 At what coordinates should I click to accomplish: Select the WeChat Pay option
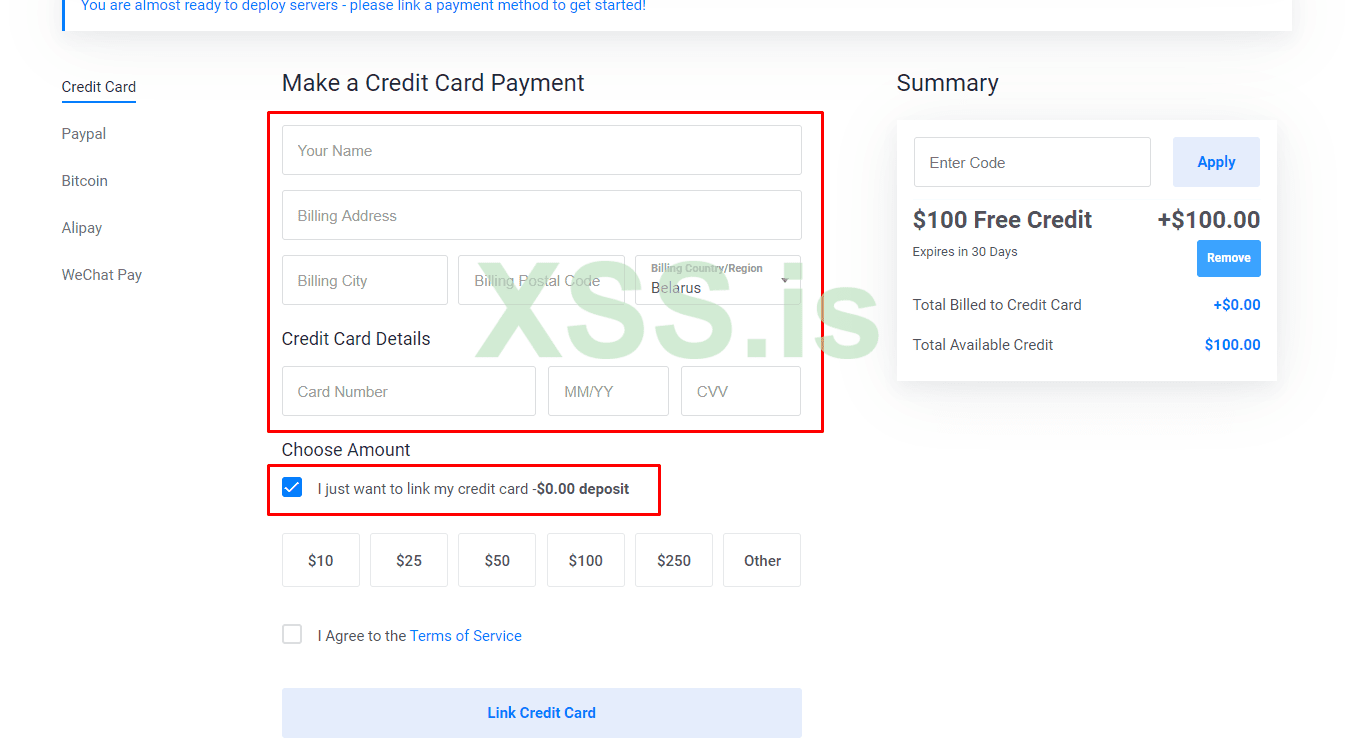pyautogui.click(x=102, y=275)
